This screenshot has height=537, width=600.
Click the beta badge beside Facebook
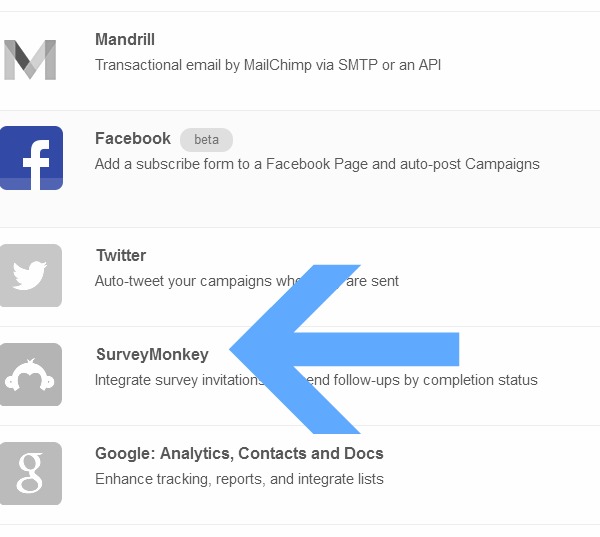tap(206, 140)
